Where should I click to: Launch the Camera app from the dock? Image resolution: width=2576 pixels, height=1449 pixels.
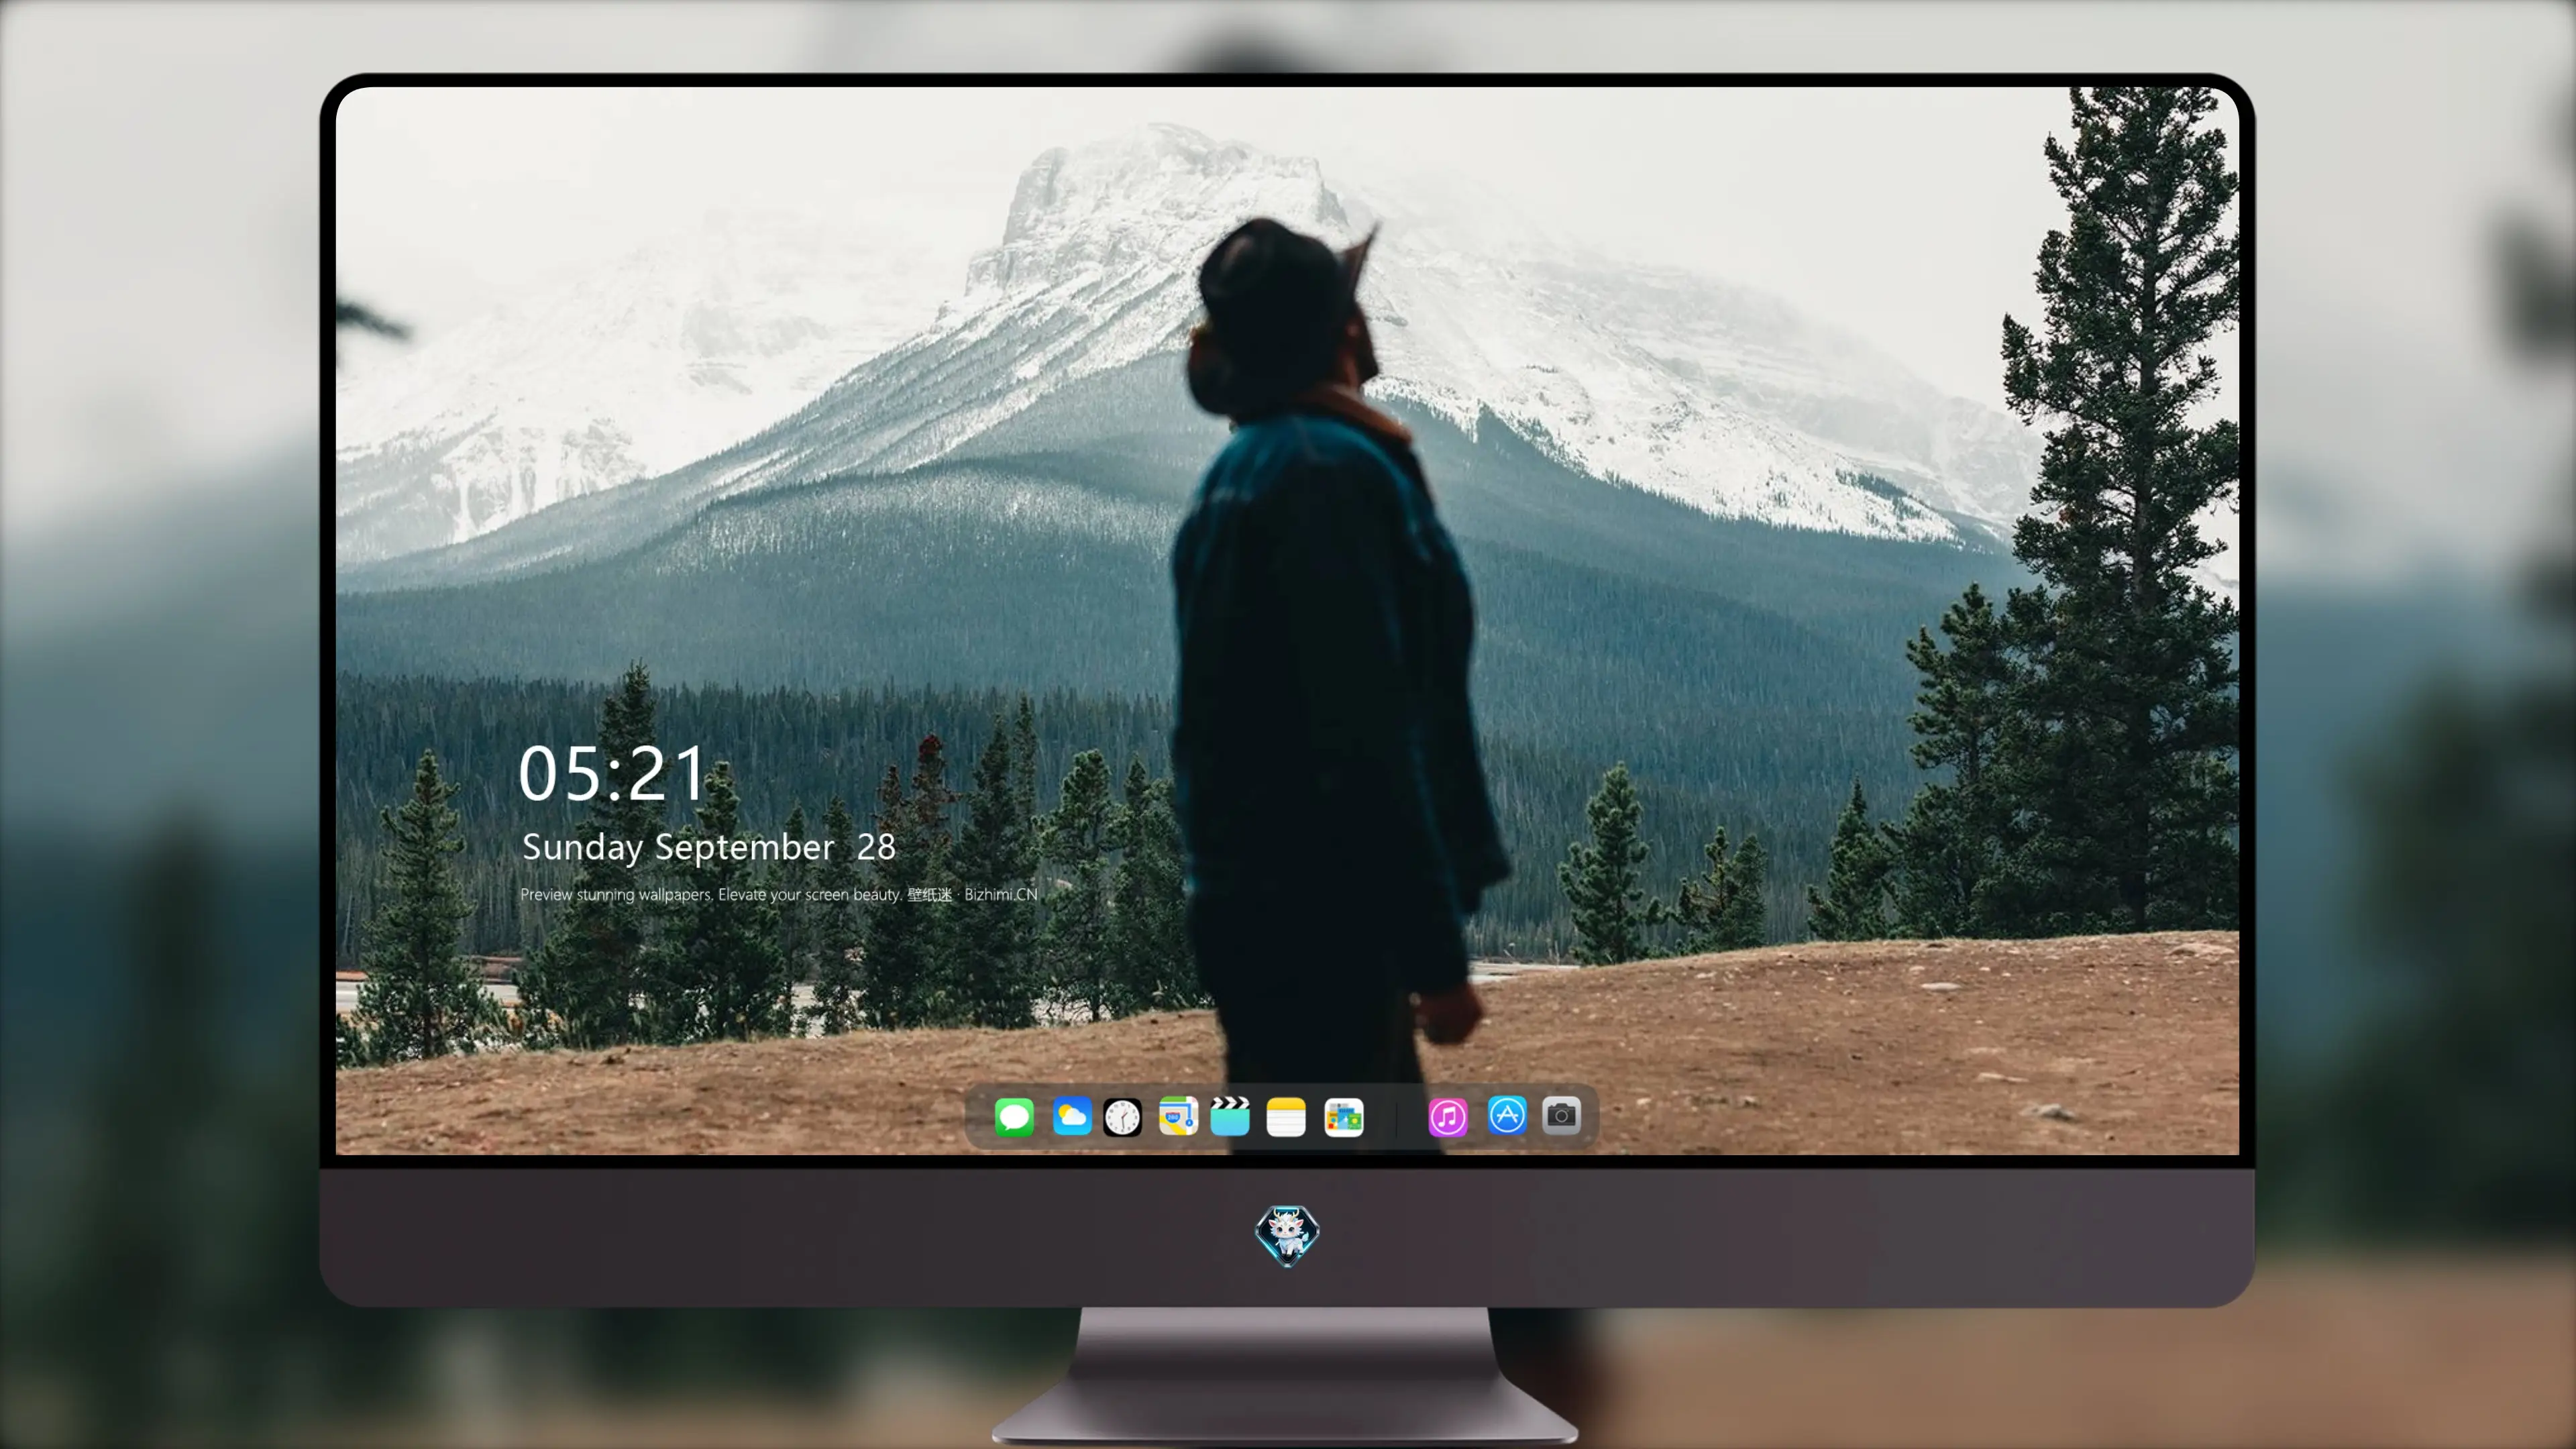[1561, 1115]
